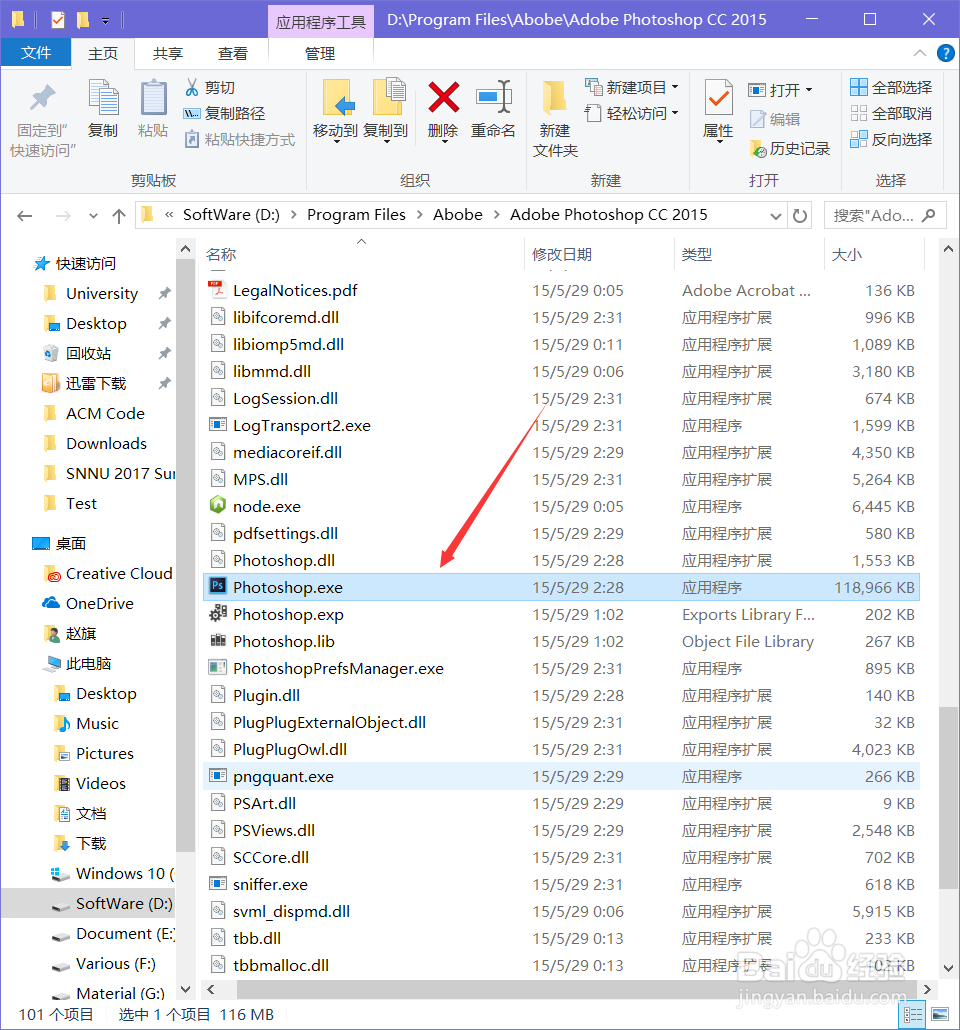This screenshot has height=1030, width=960.
Task: Click the refresh button in the address bar
Action: [801, 215]
